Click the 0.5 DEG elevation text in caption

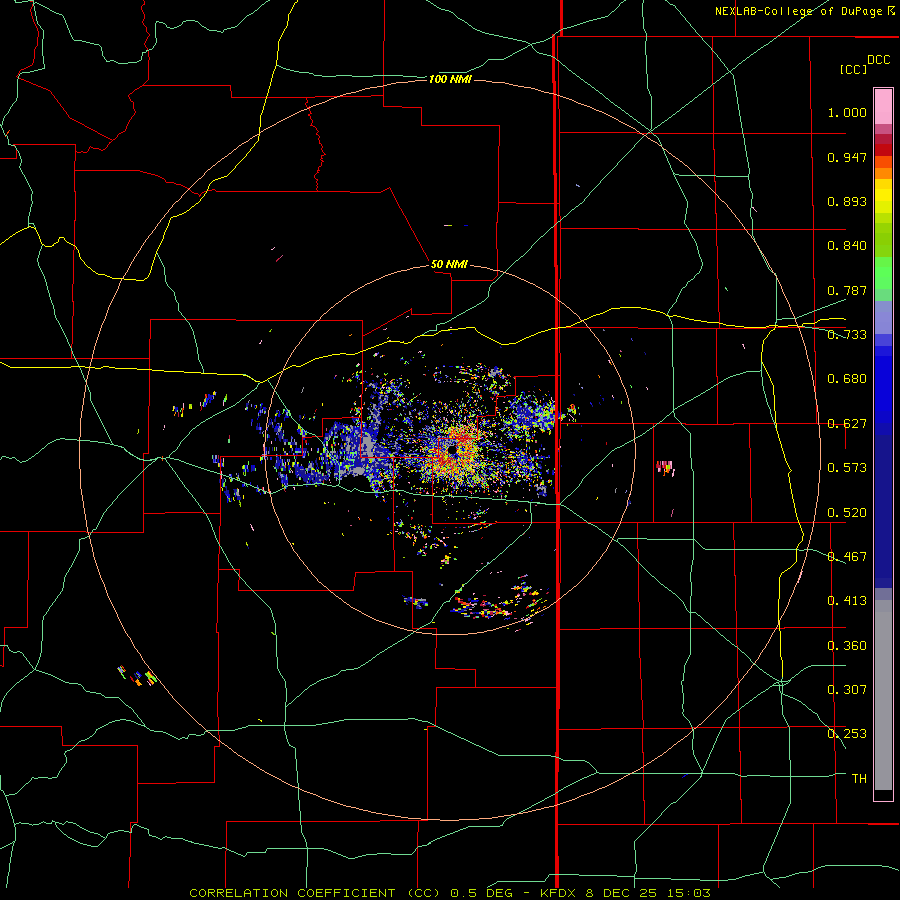(x=481, y=893)
